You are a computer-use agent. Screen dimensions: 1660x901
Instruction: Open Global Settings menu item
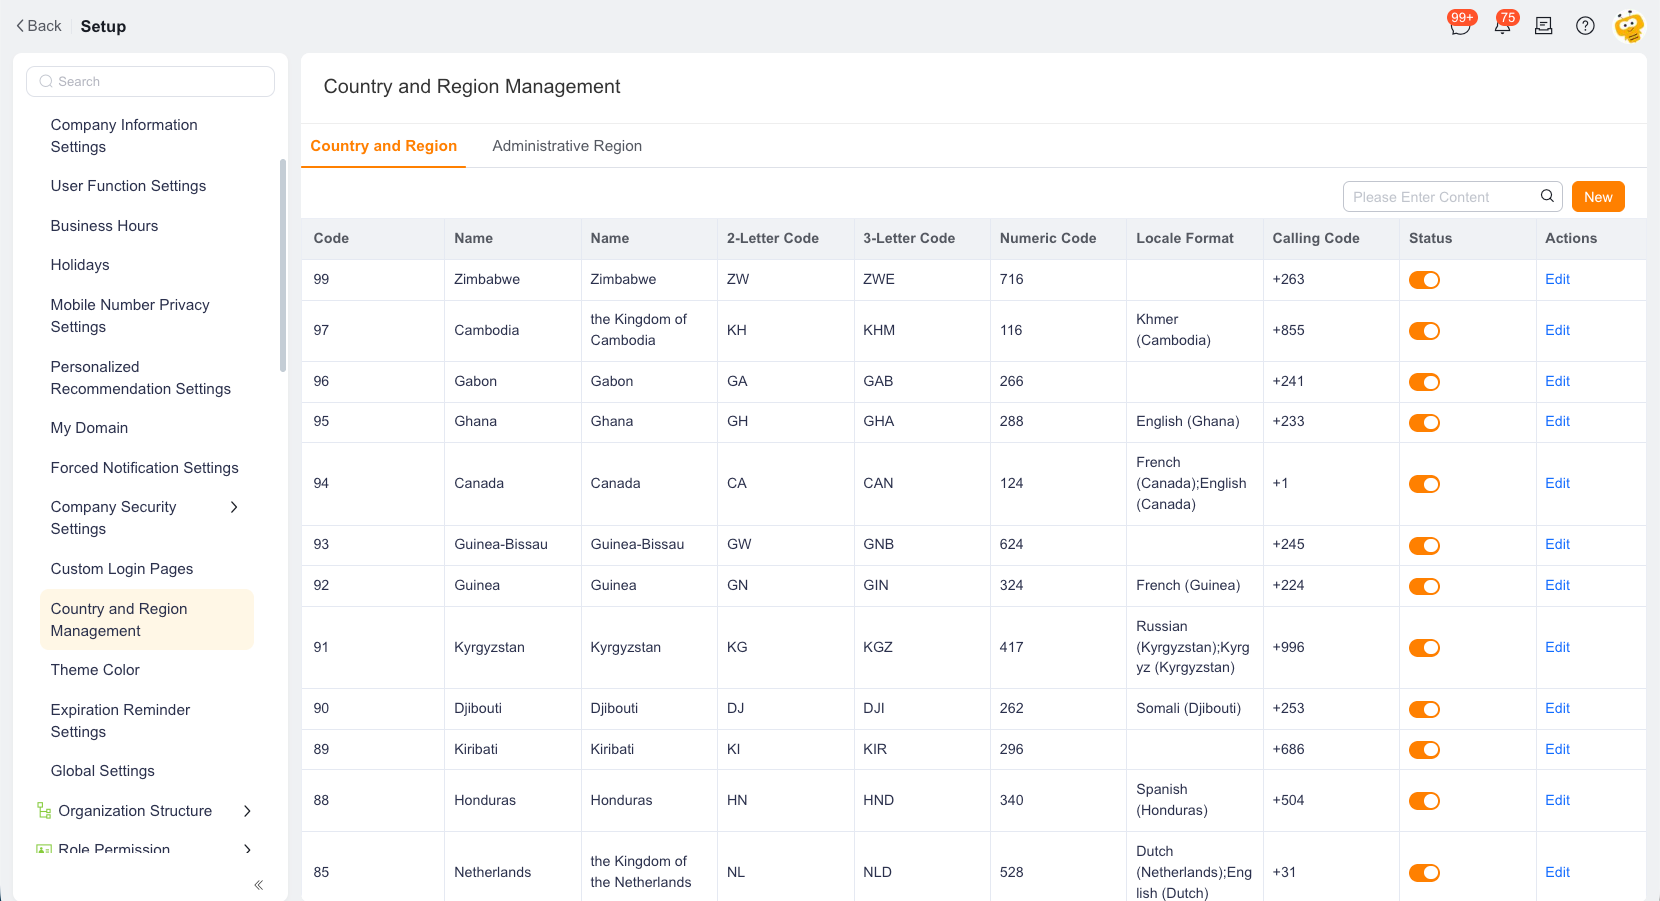103,771
